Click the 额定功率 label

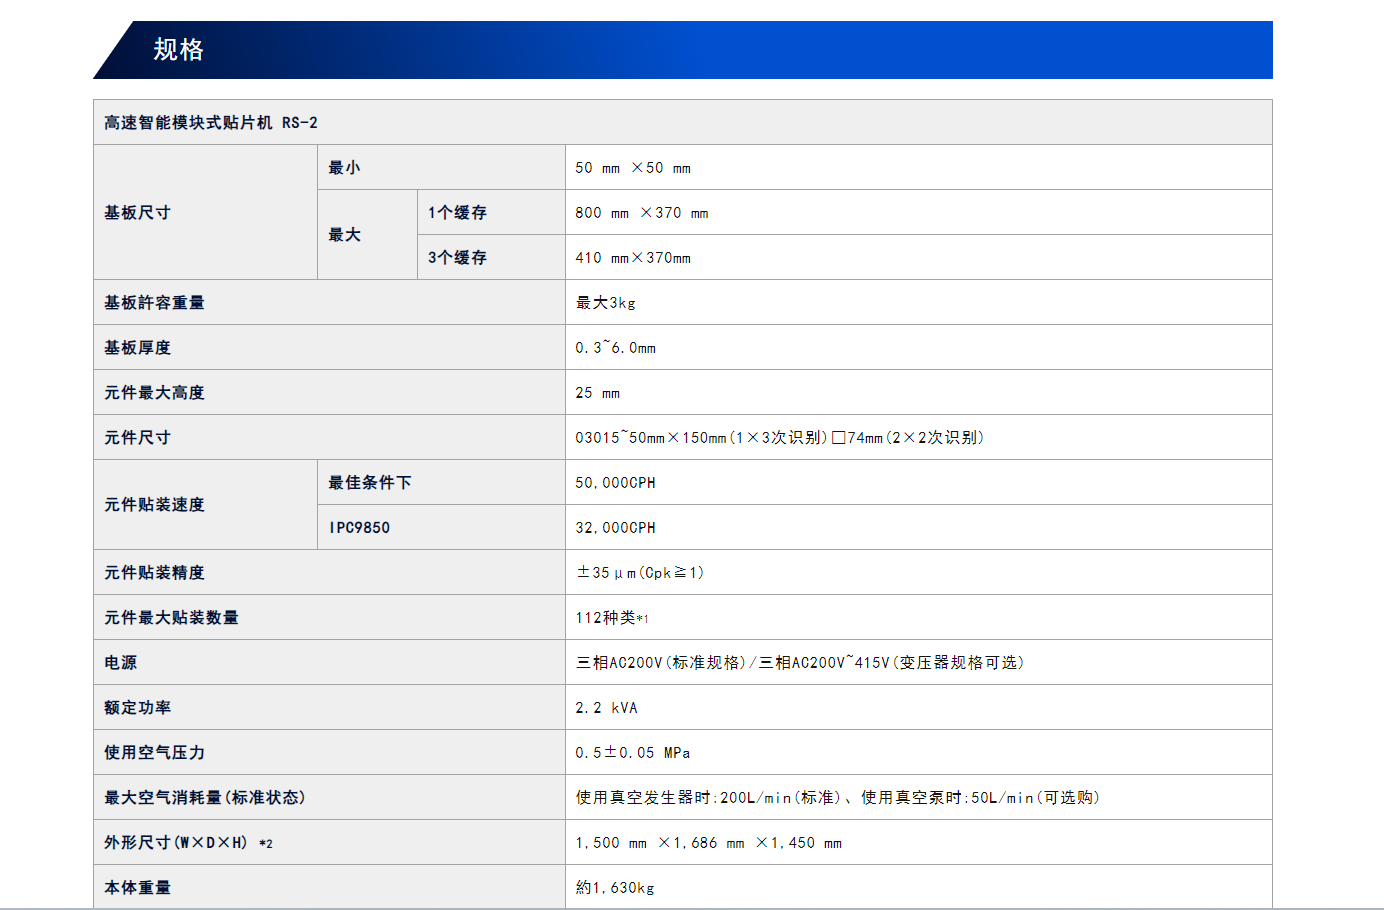[137, 708]
